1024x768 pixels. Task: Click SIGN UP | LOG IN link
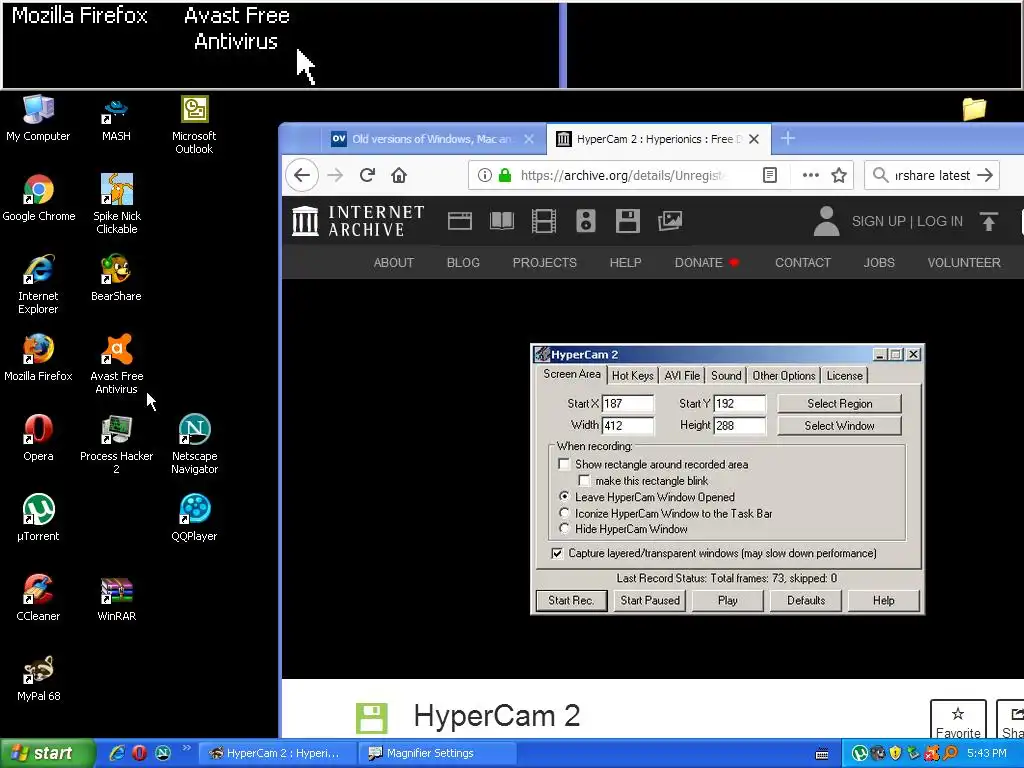(x=907, y=221)
